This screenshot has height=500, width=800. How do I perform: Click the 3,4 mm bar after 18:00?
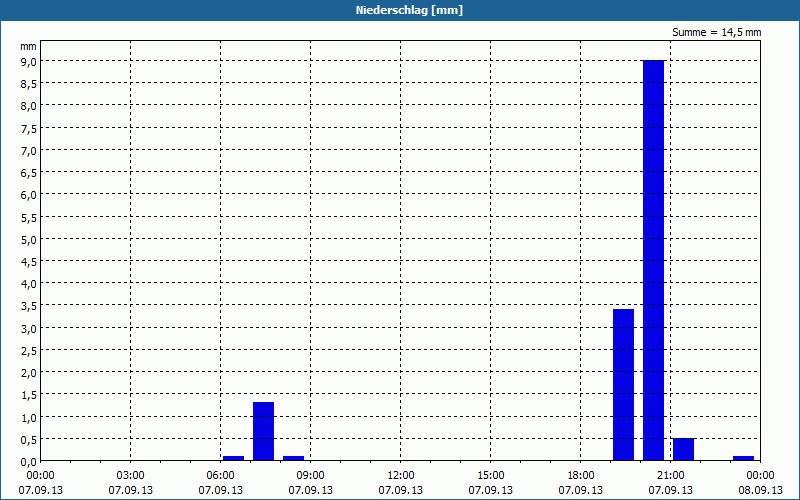pyautogui.click(x=623, y=385)
